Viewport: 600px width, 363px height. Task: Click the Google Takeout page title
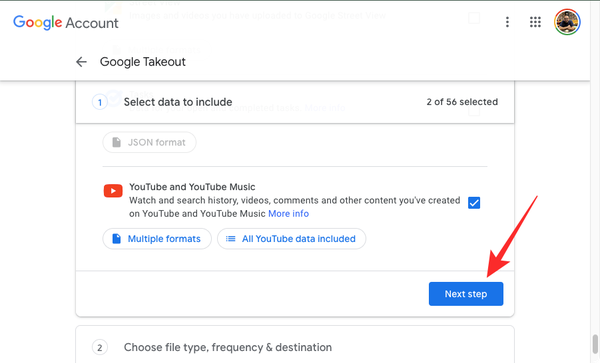tap(143, 62)
